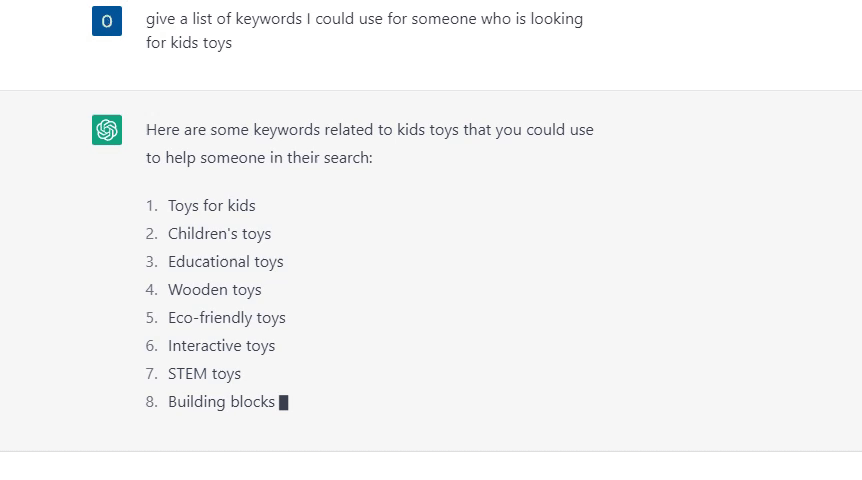Select list item 'Educational toys'

225,262
